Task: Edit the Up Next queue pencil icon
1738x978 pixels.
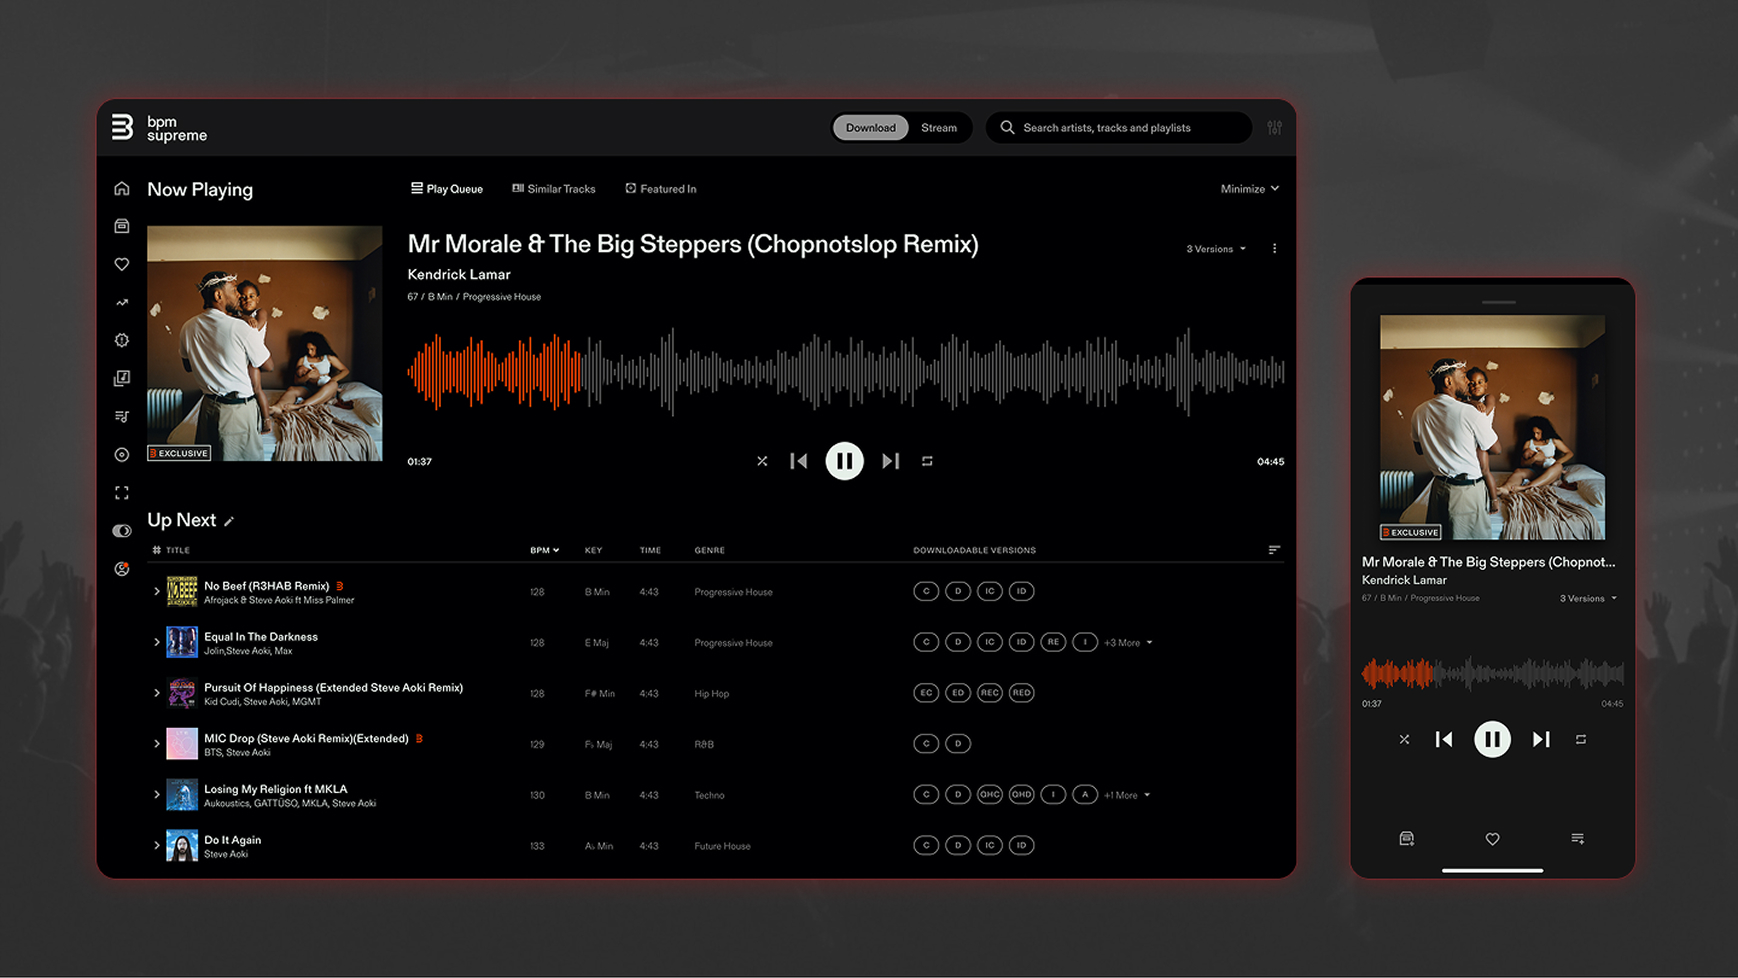Action: [229, 521]
